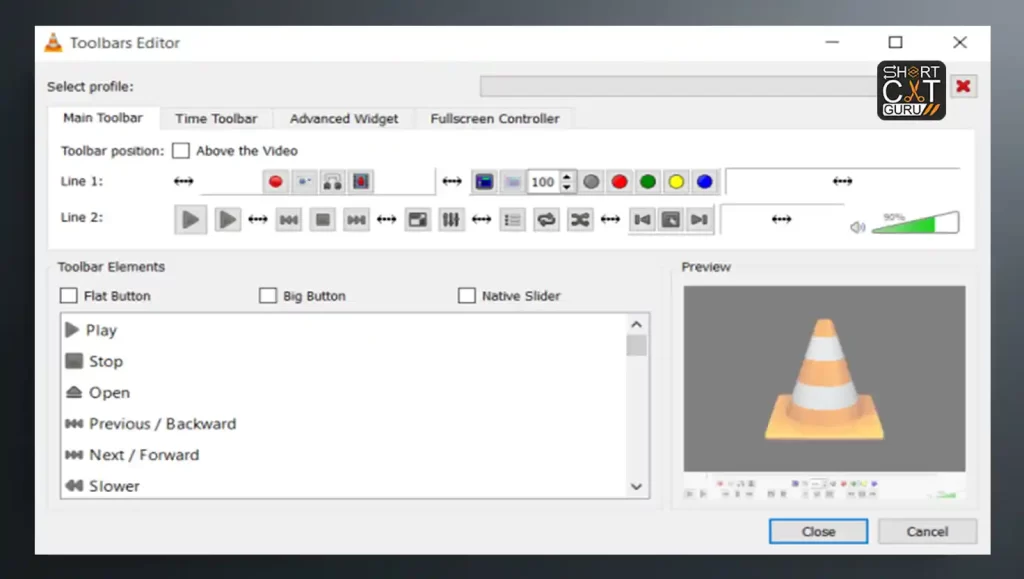Click the down arrow of the elements list scrollbar
The height and width of the screenshot is (579, 1024).
[637, 487]
